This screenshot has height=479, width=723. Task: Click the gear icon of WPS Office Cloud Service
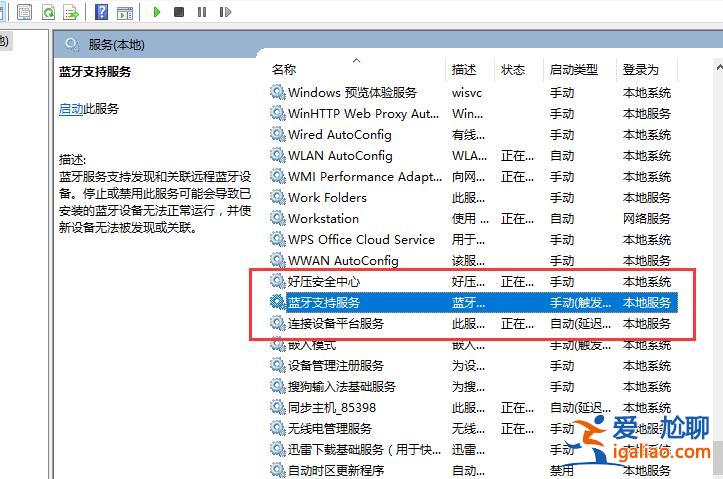click(x=278, y=239)
